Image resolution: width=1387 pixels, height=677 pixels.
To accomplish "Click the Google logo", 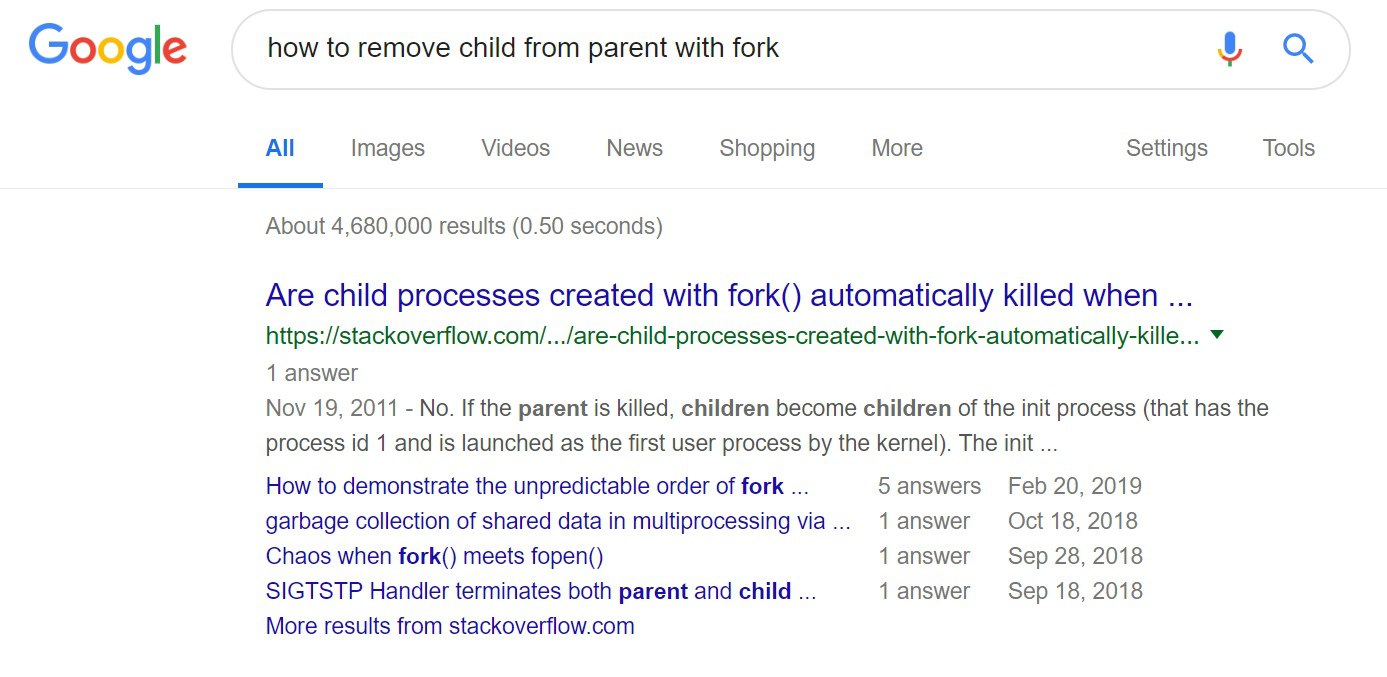I will 107,47.
